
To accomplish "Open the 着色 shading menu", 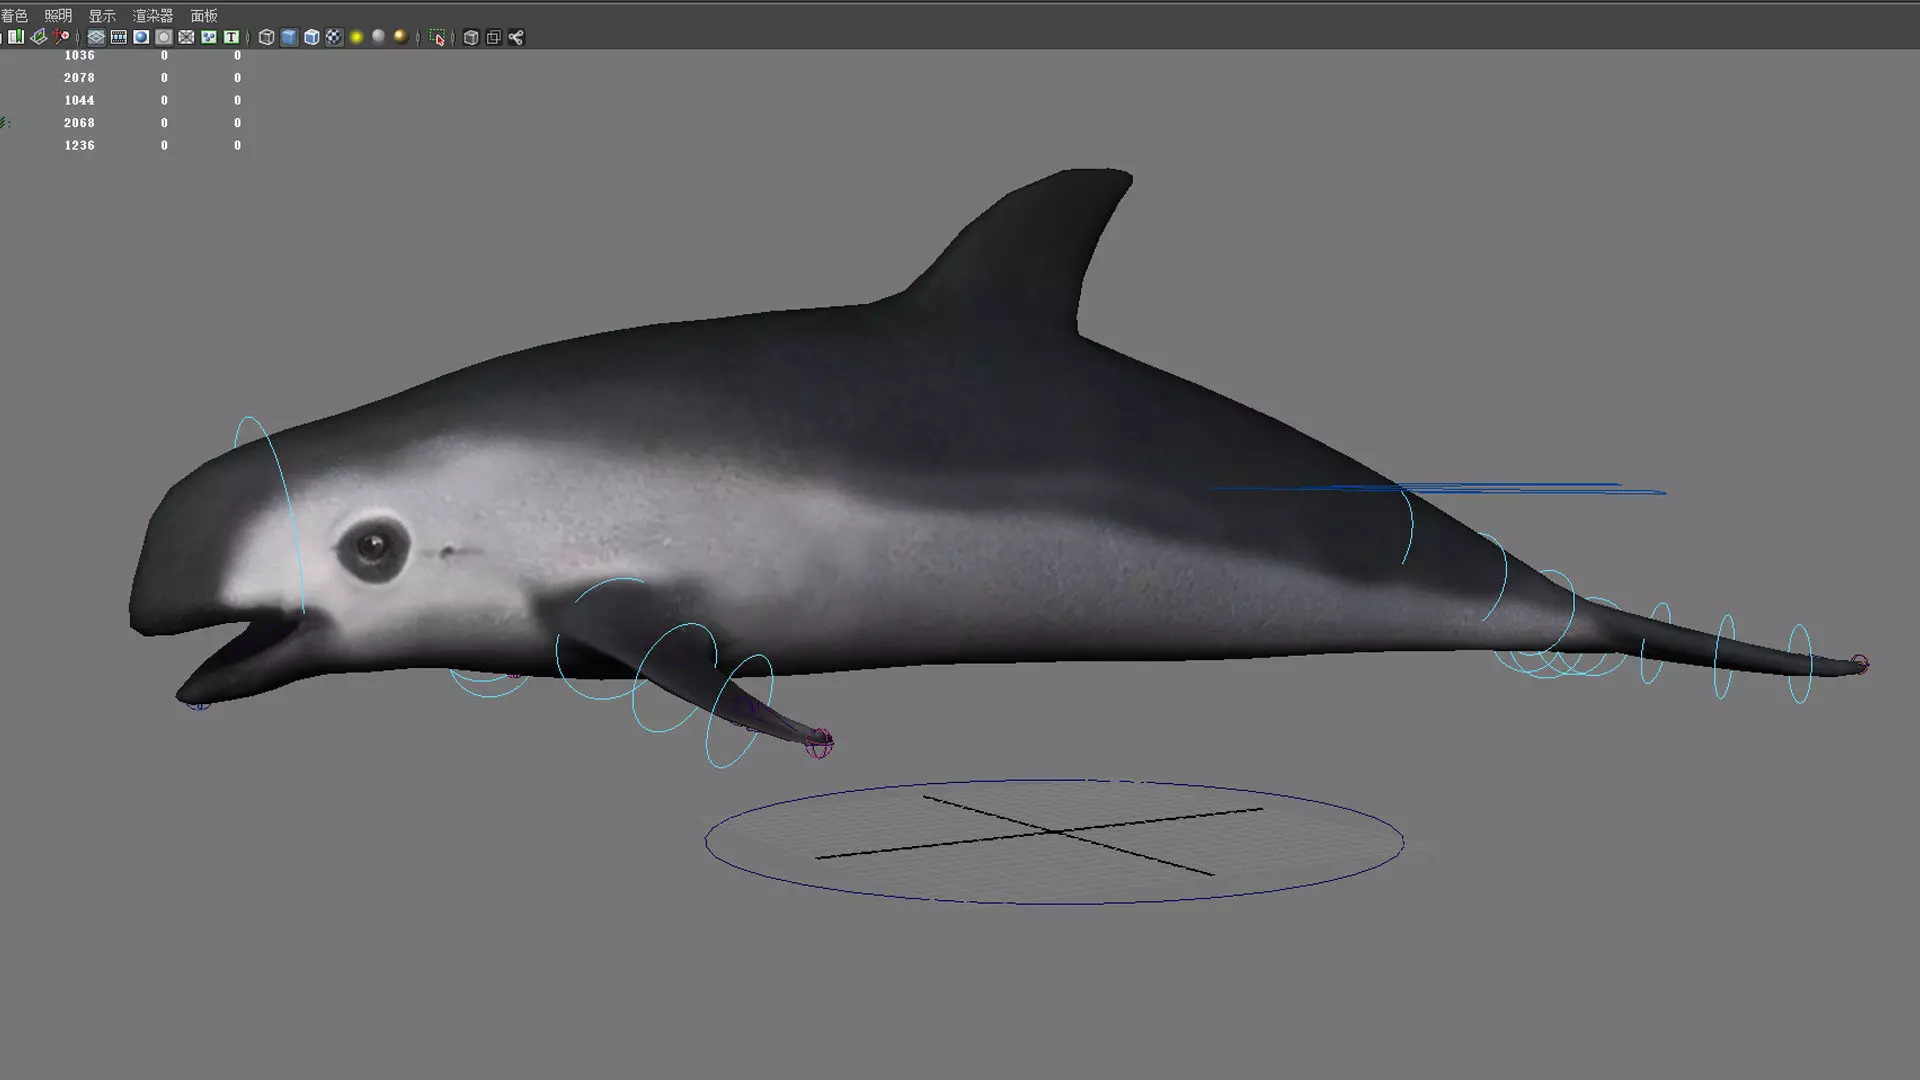I will [x=14, y=15].
